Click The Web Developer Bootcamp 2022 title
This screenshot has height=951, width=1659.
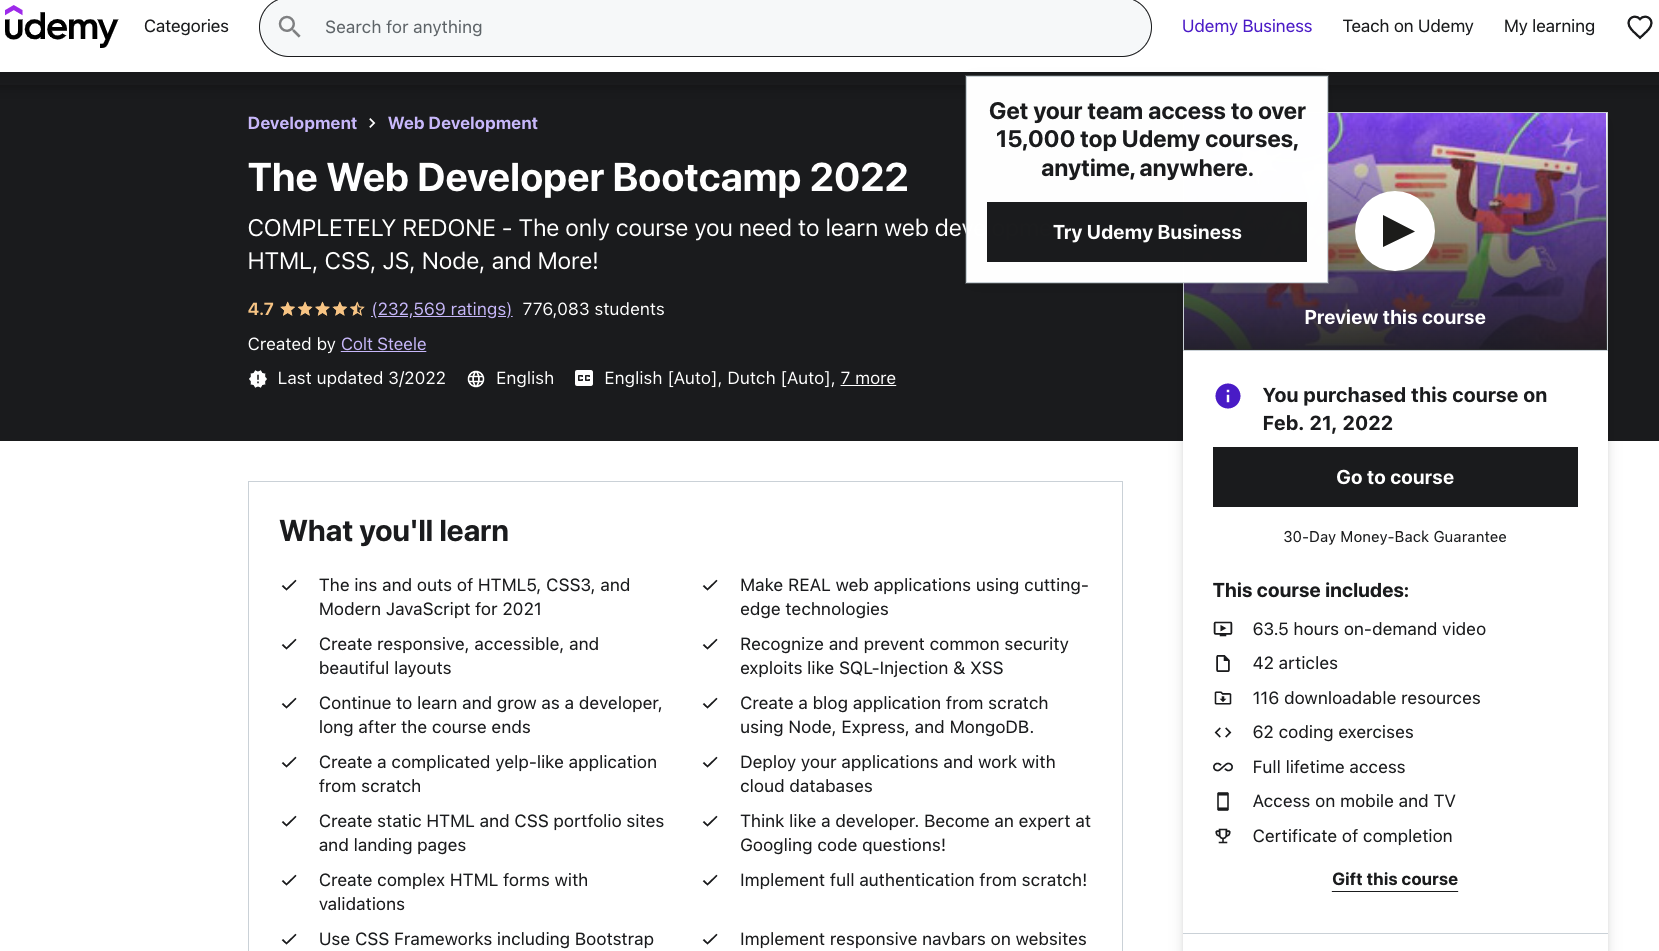tap(578, 178)
